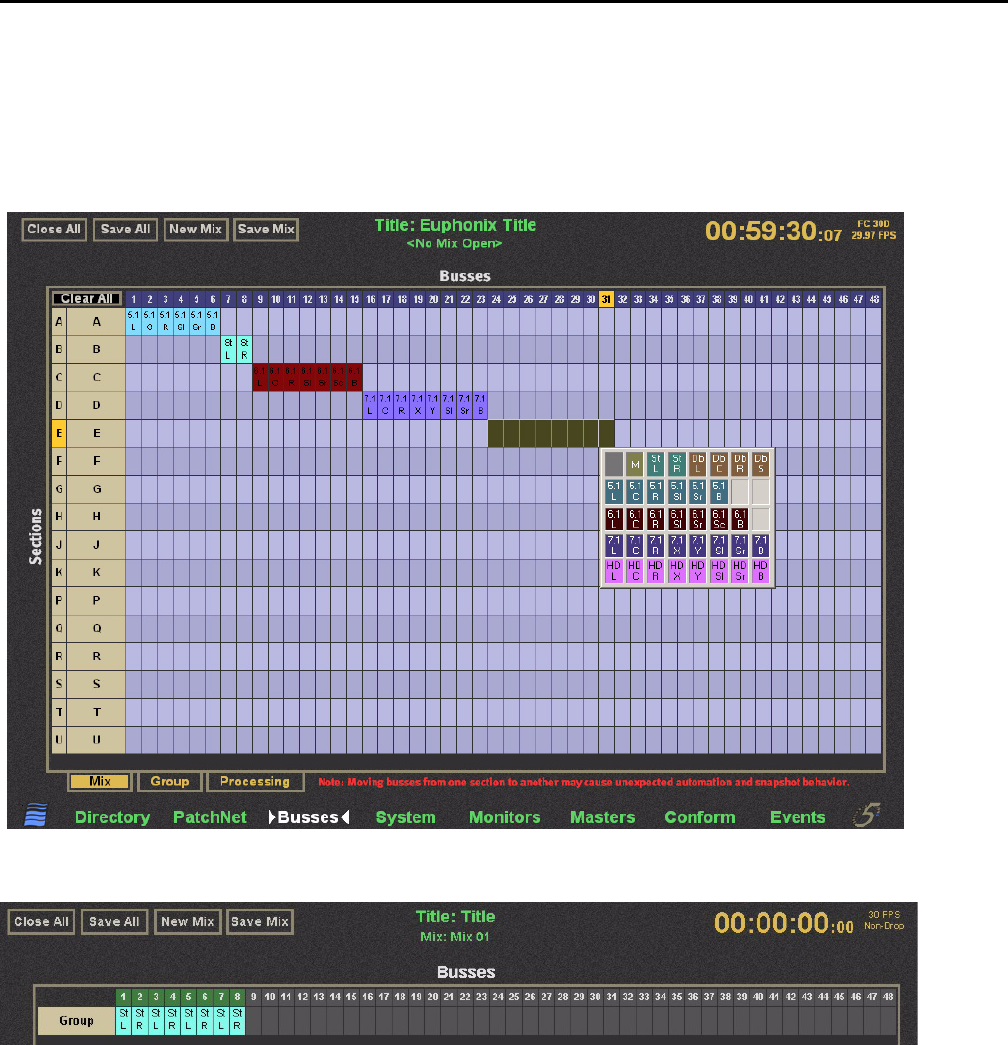Open the Conform page
1008x1045 pixels.
click(x=700, y=817)
